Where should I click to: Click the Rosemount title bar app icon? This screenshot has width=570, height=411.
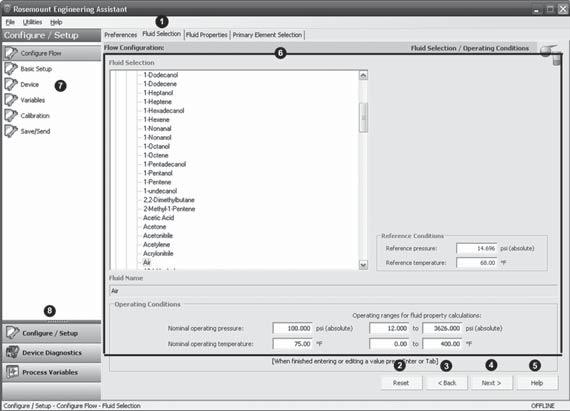click(7, 8)
